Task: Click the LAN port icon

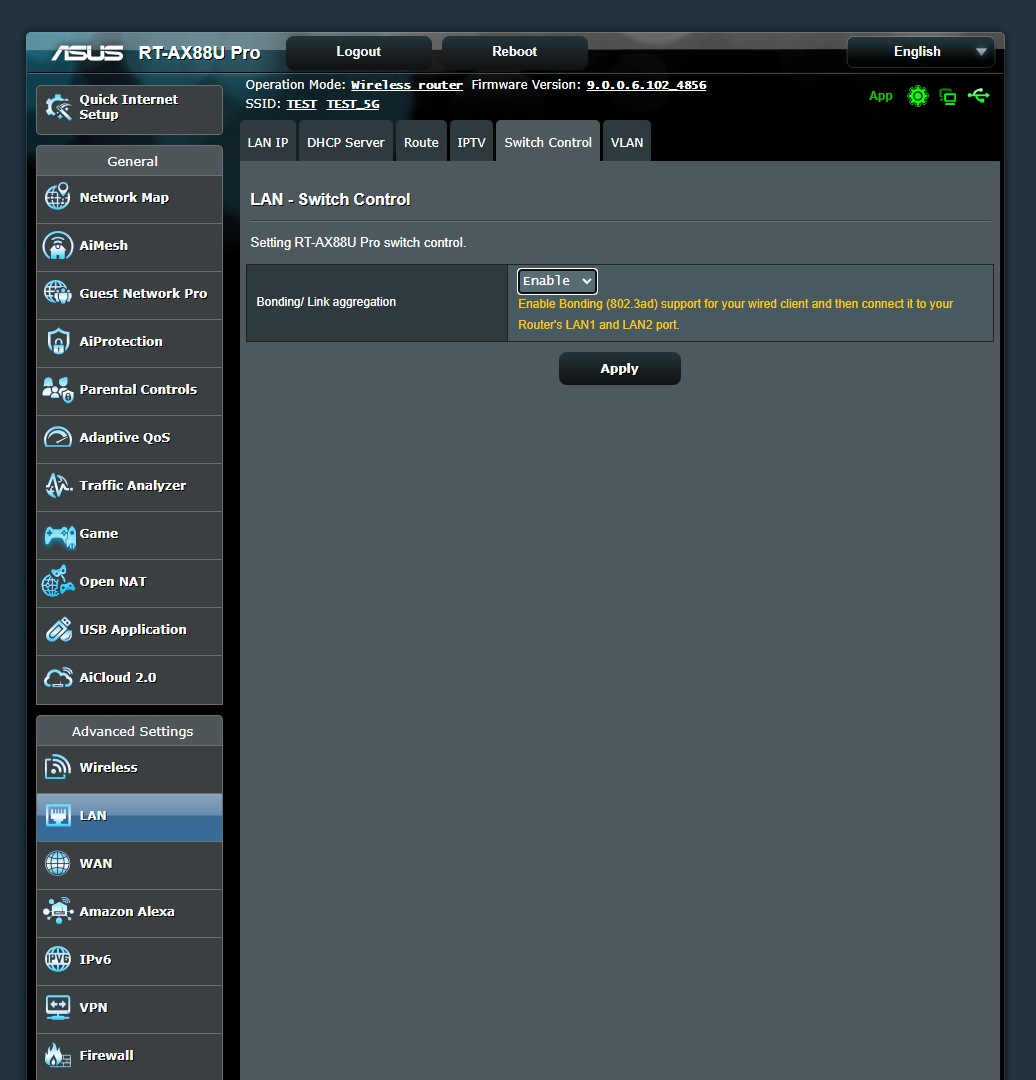Action: point(58,816)
